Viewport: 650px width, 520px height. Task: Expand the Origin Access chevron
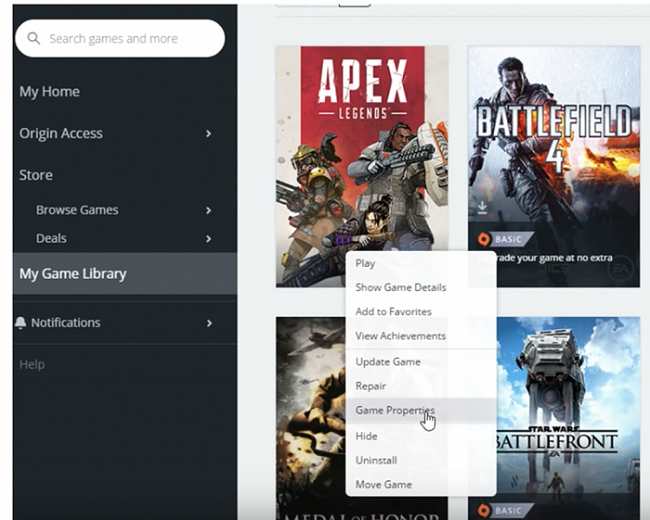(209, 134)
